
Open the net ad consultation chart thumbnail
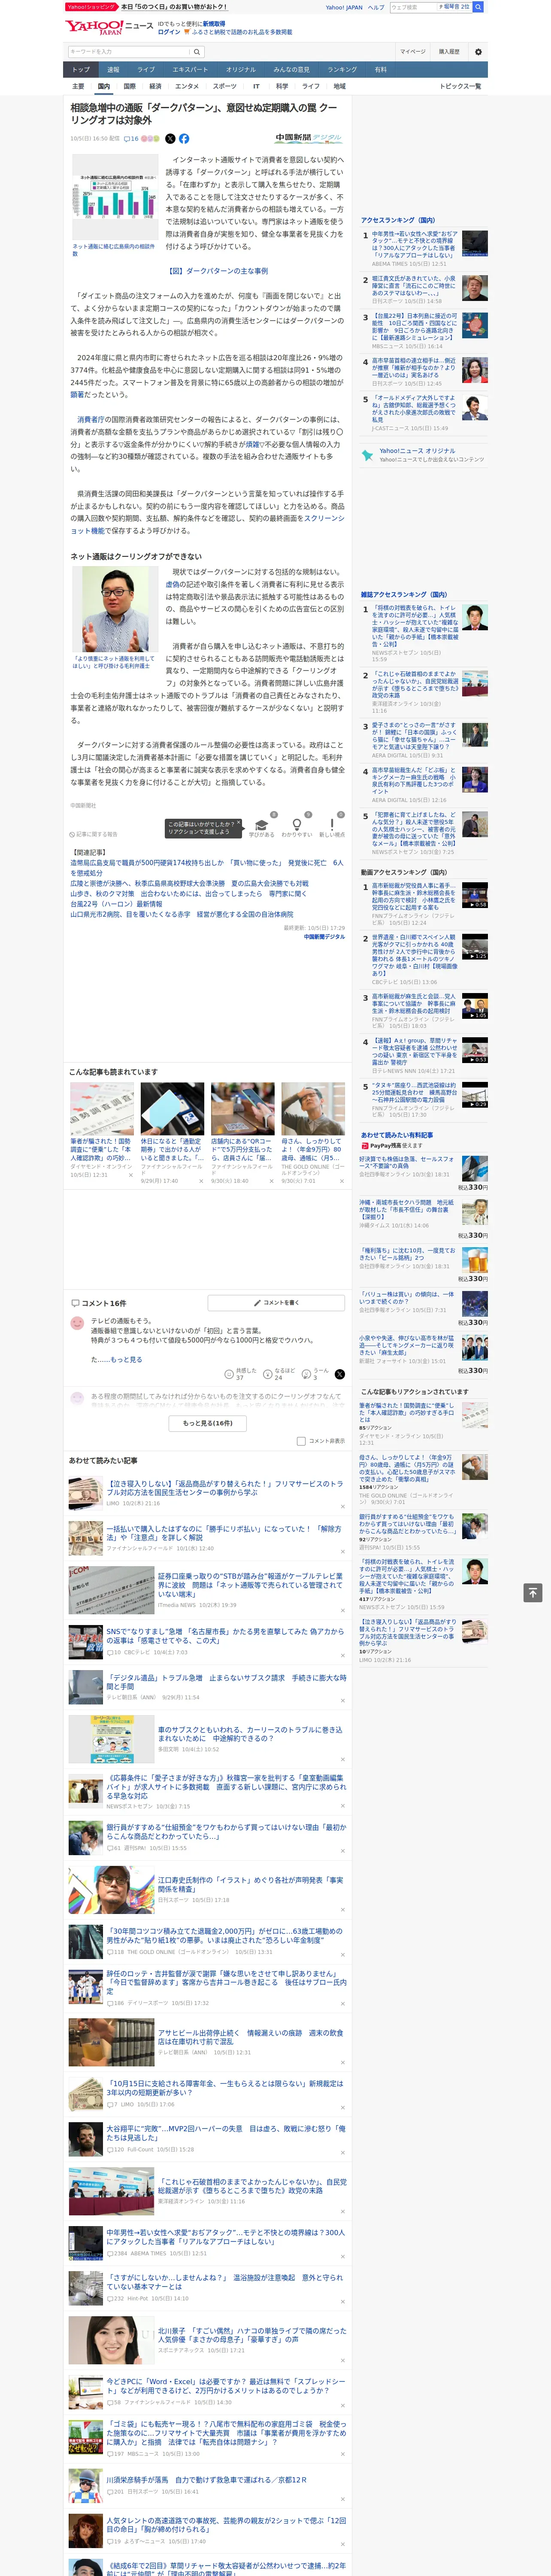click(115, 198)
